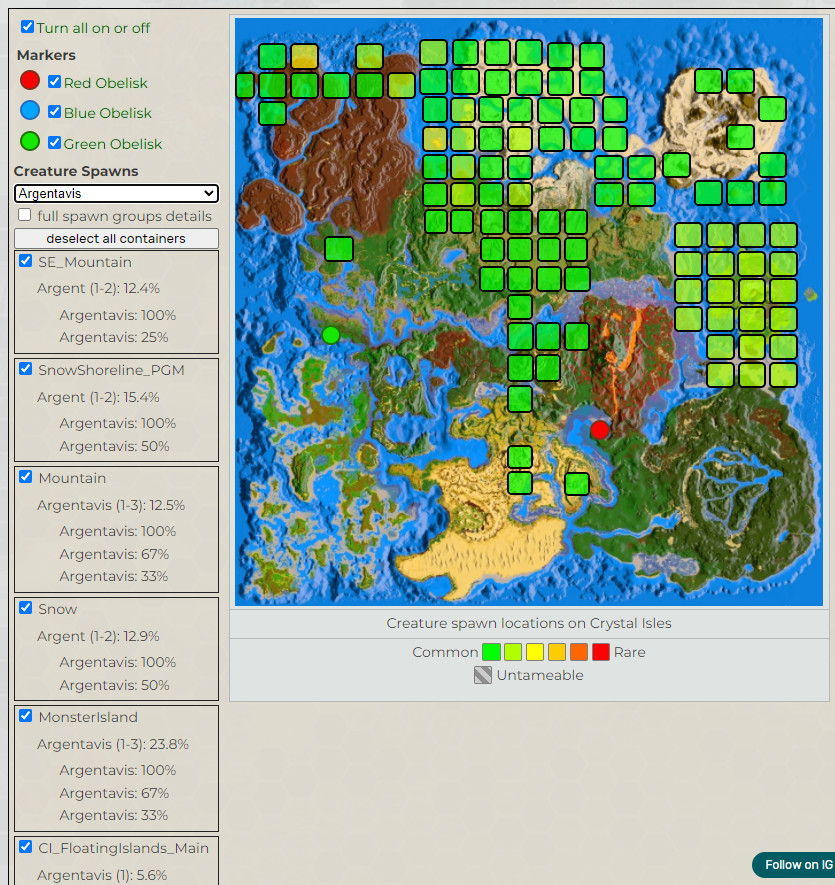Uncheck the Snow container checkbox
This screenshot has width=835, height=885.
click(25, 607)
